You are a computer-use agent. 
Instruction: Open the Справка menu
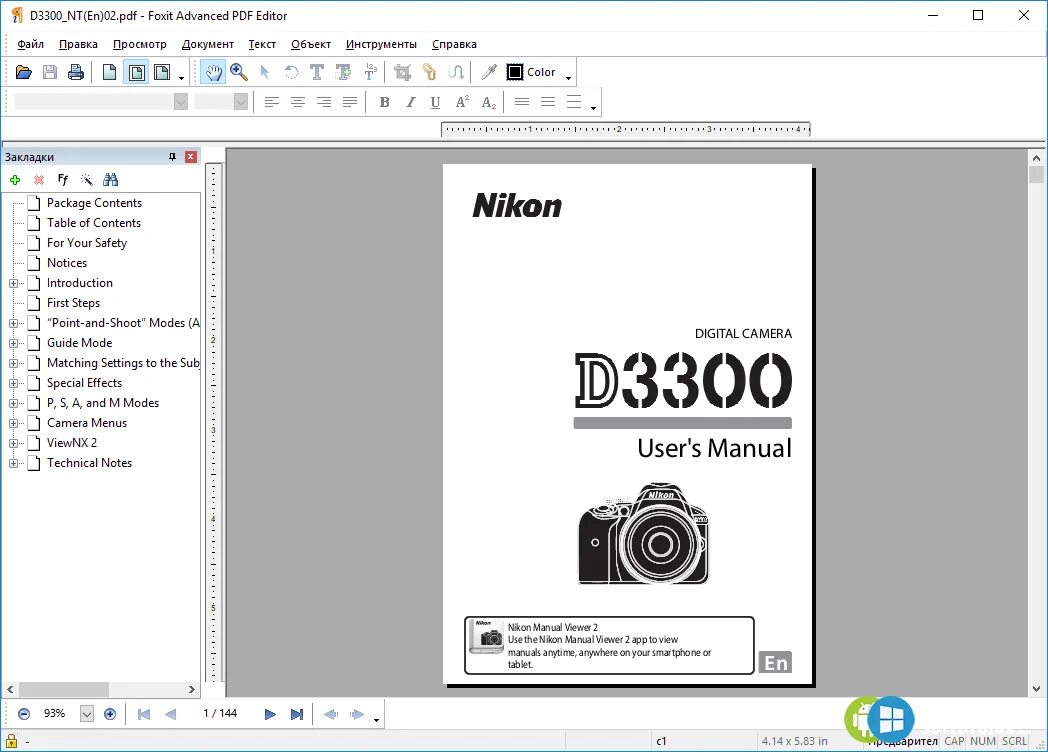tap(454, 44)
